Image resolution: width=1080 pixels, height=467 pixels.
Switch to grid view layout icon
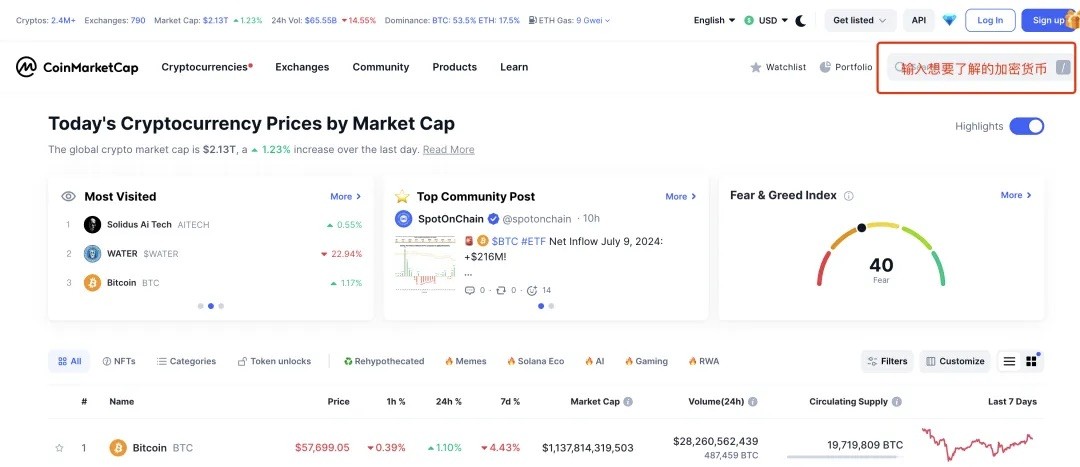1031,361
